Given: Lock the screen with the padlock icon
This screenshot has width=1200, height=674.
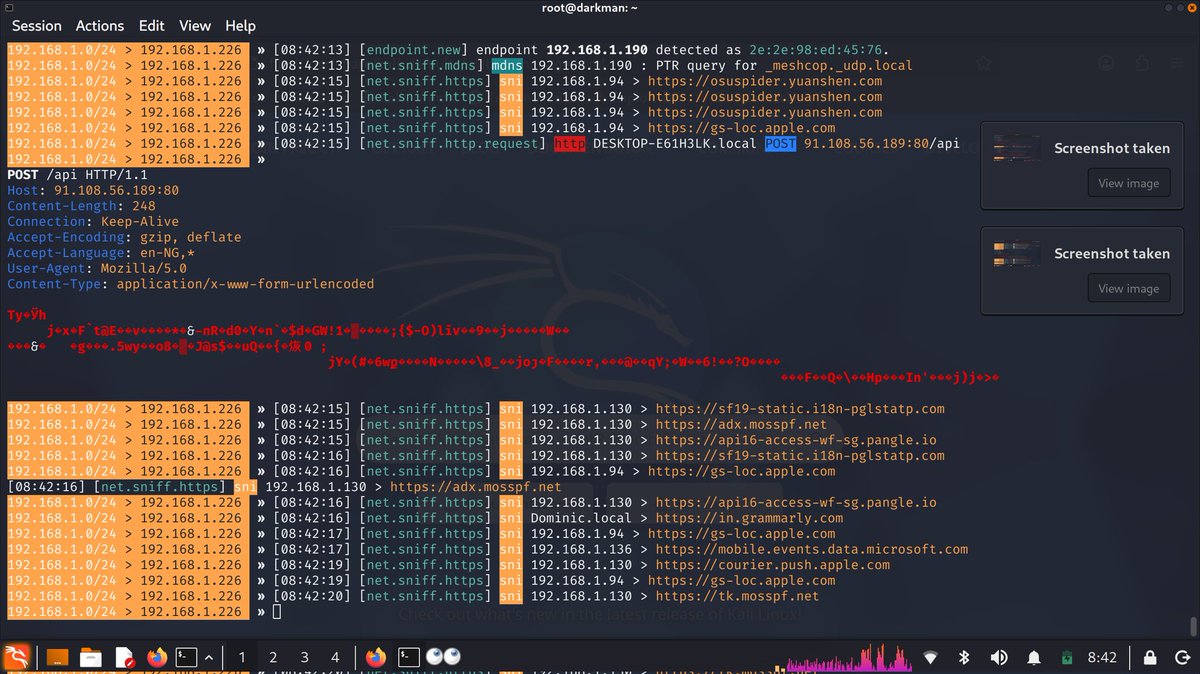Looking at the screenshot, I should pyautogui.click(x=1151, y=657).
